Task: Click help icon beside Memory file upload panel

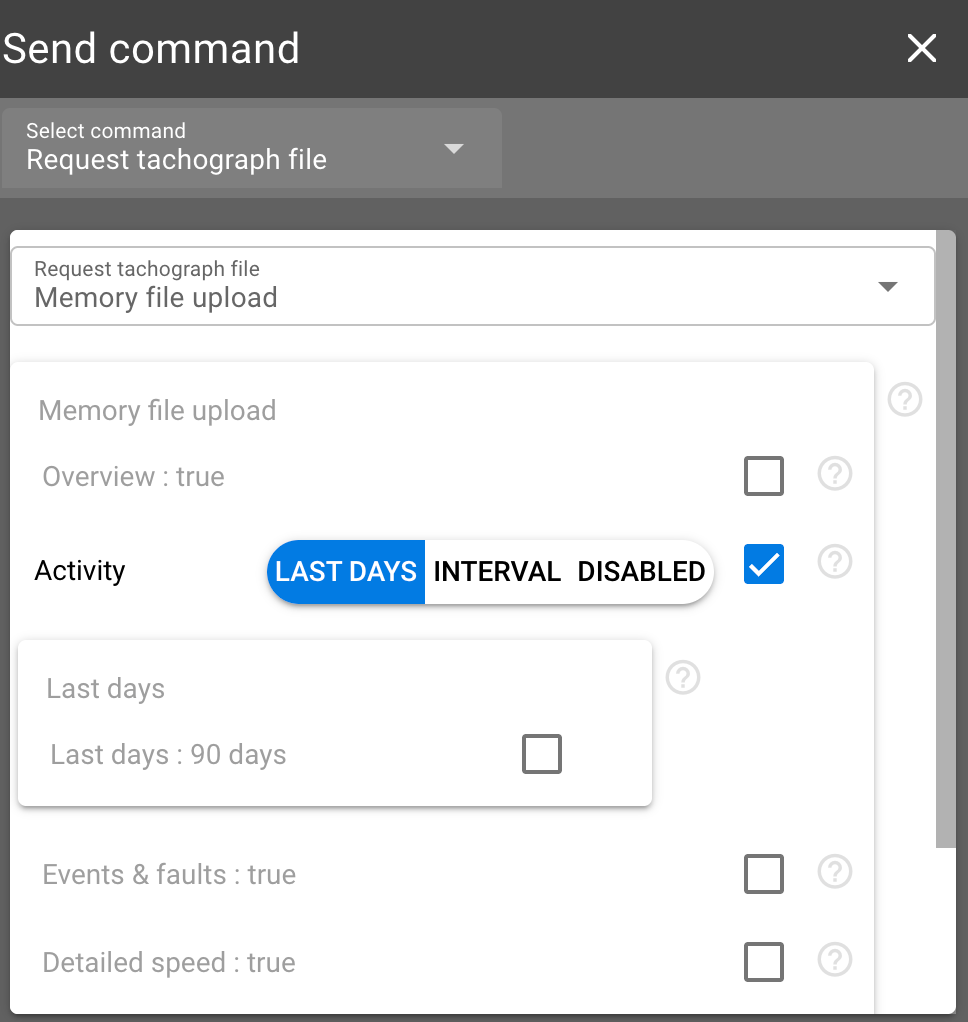Action: pos(904,400)
